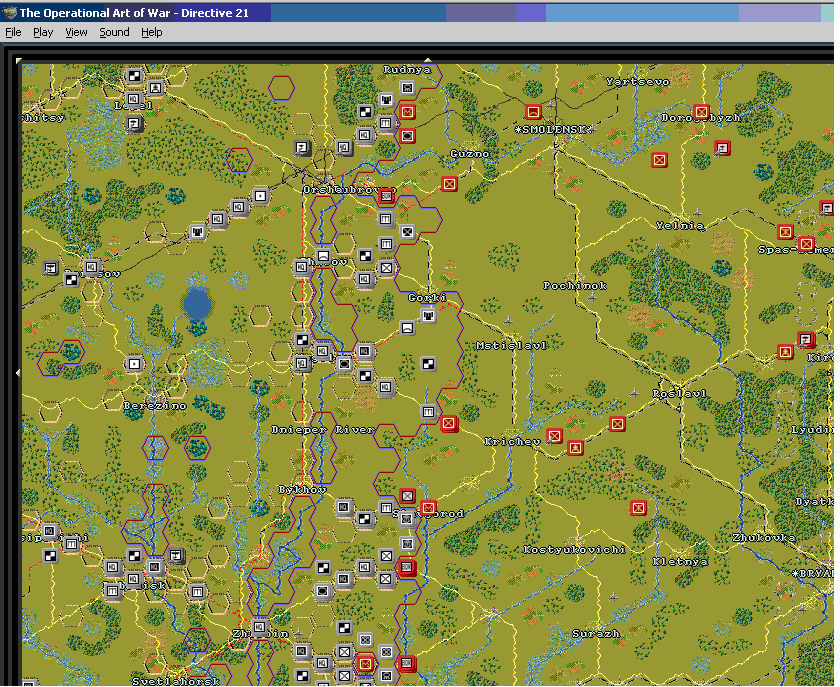Select the gray HQ unit at Zhlobin

[259, 627]
